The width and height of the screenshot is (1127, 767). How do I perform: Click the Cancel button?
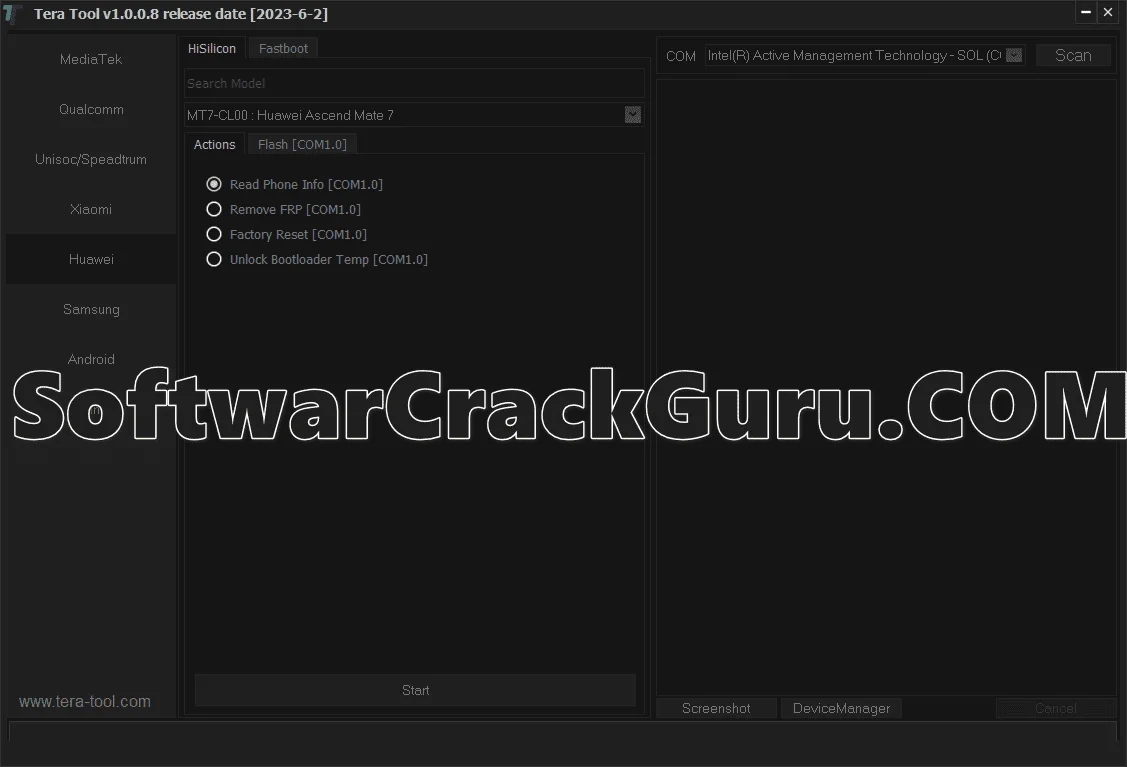[1055, 708]
